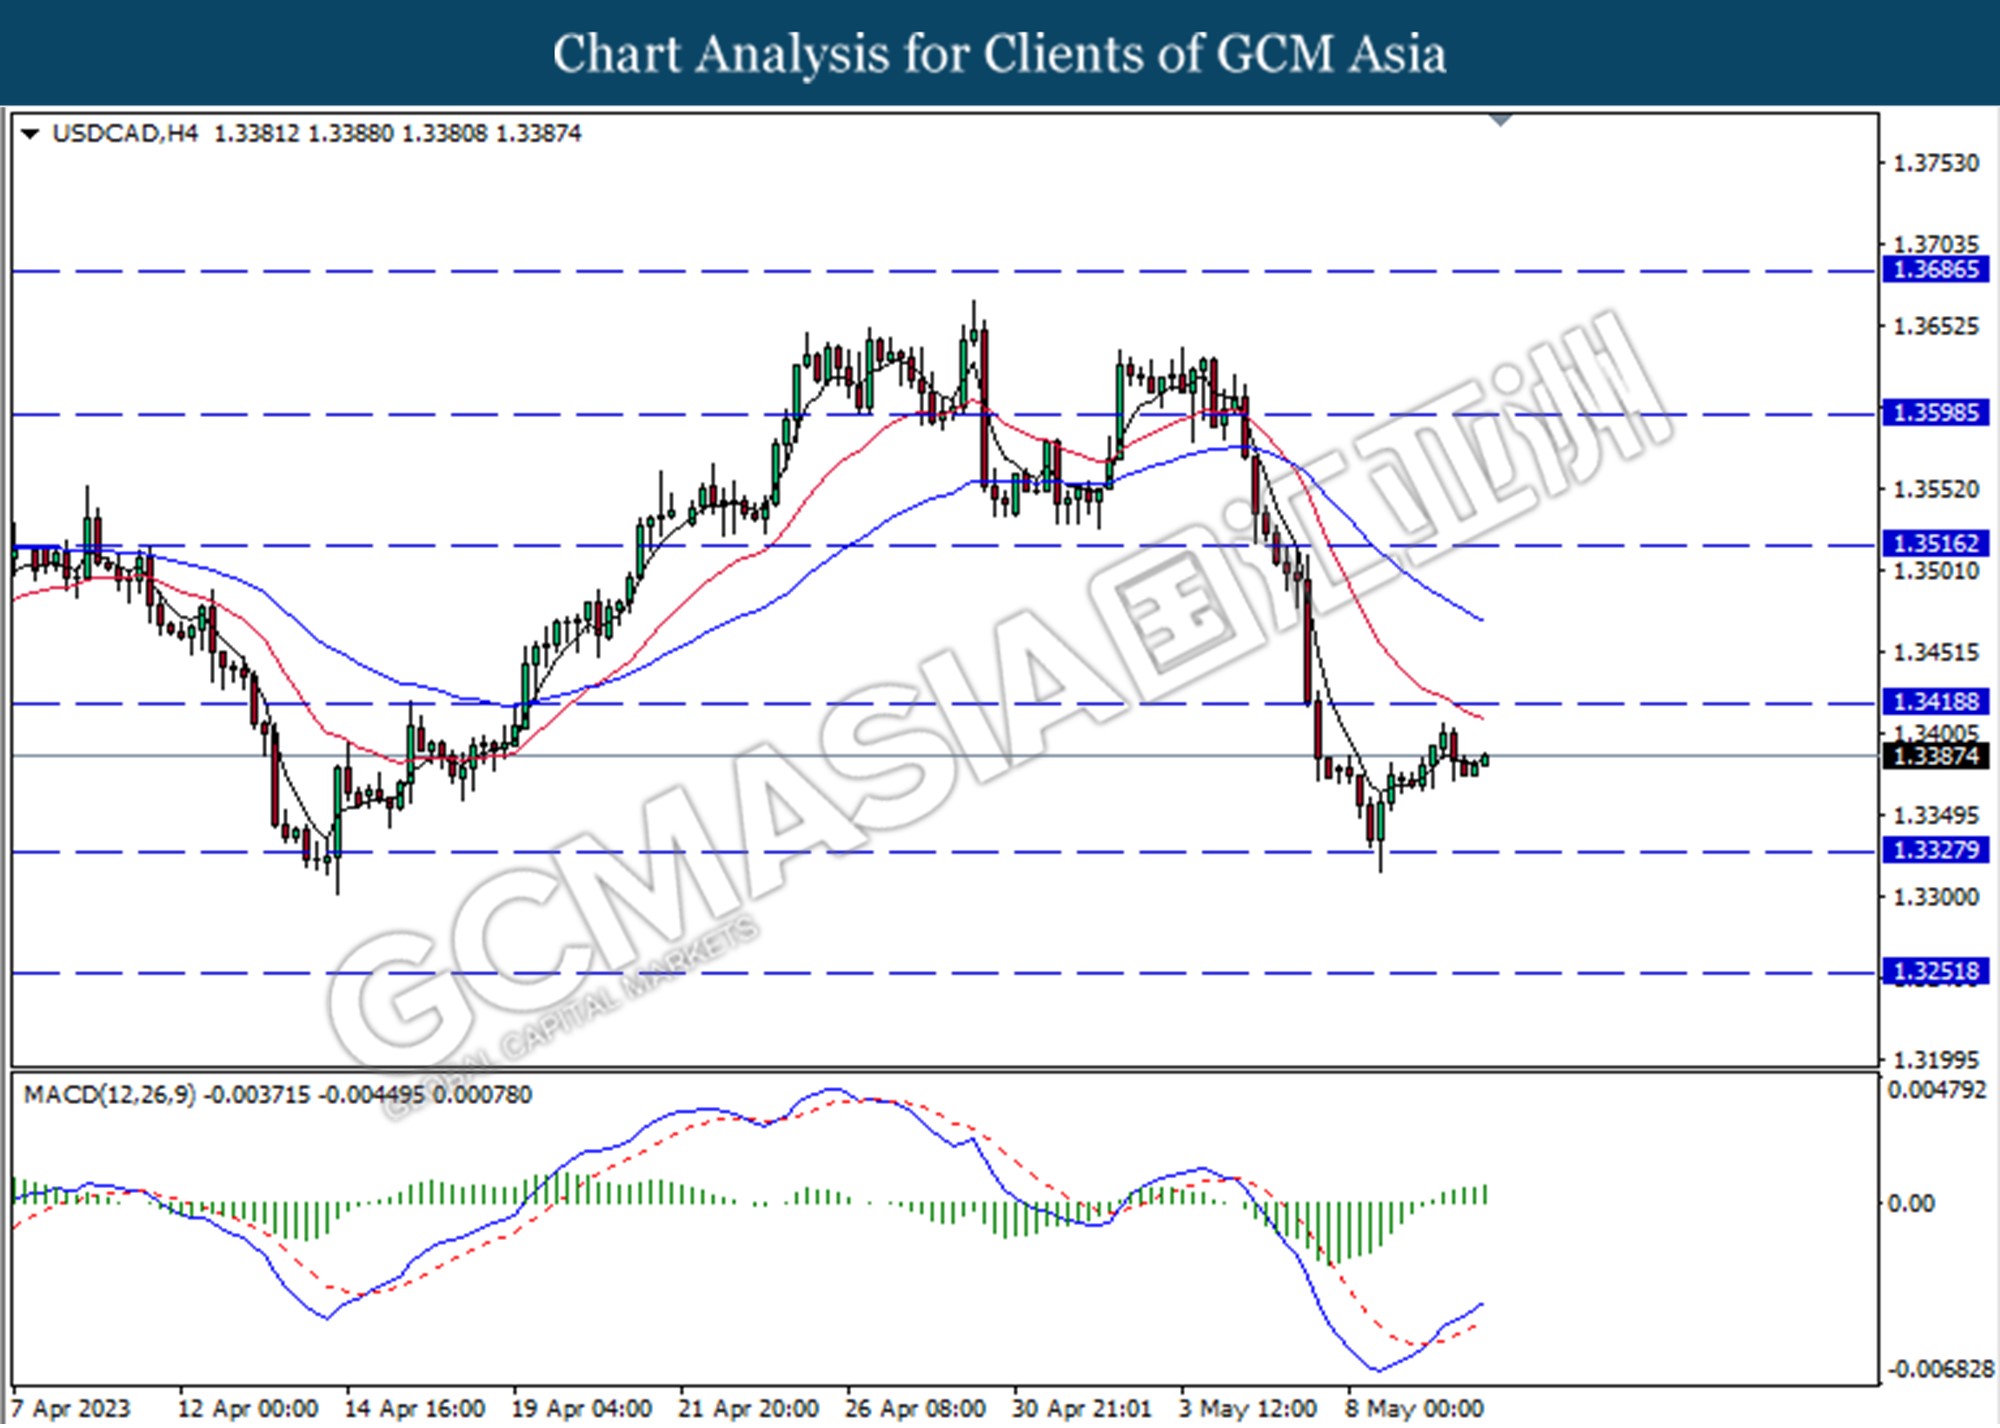Image resolution: width=2000 pixels, height=1428 pixels.
Task: Click the USDCAD,H4 symbol label
Action: pyautogui.click(x=125, y=133)
